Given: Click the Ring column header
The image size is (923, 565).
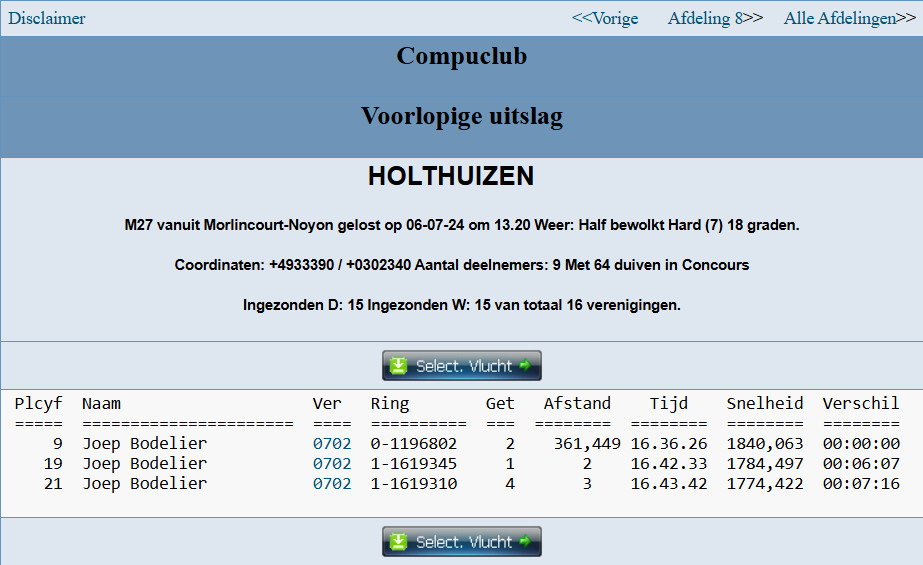Looking at the screenshot, I should point(390,404).
